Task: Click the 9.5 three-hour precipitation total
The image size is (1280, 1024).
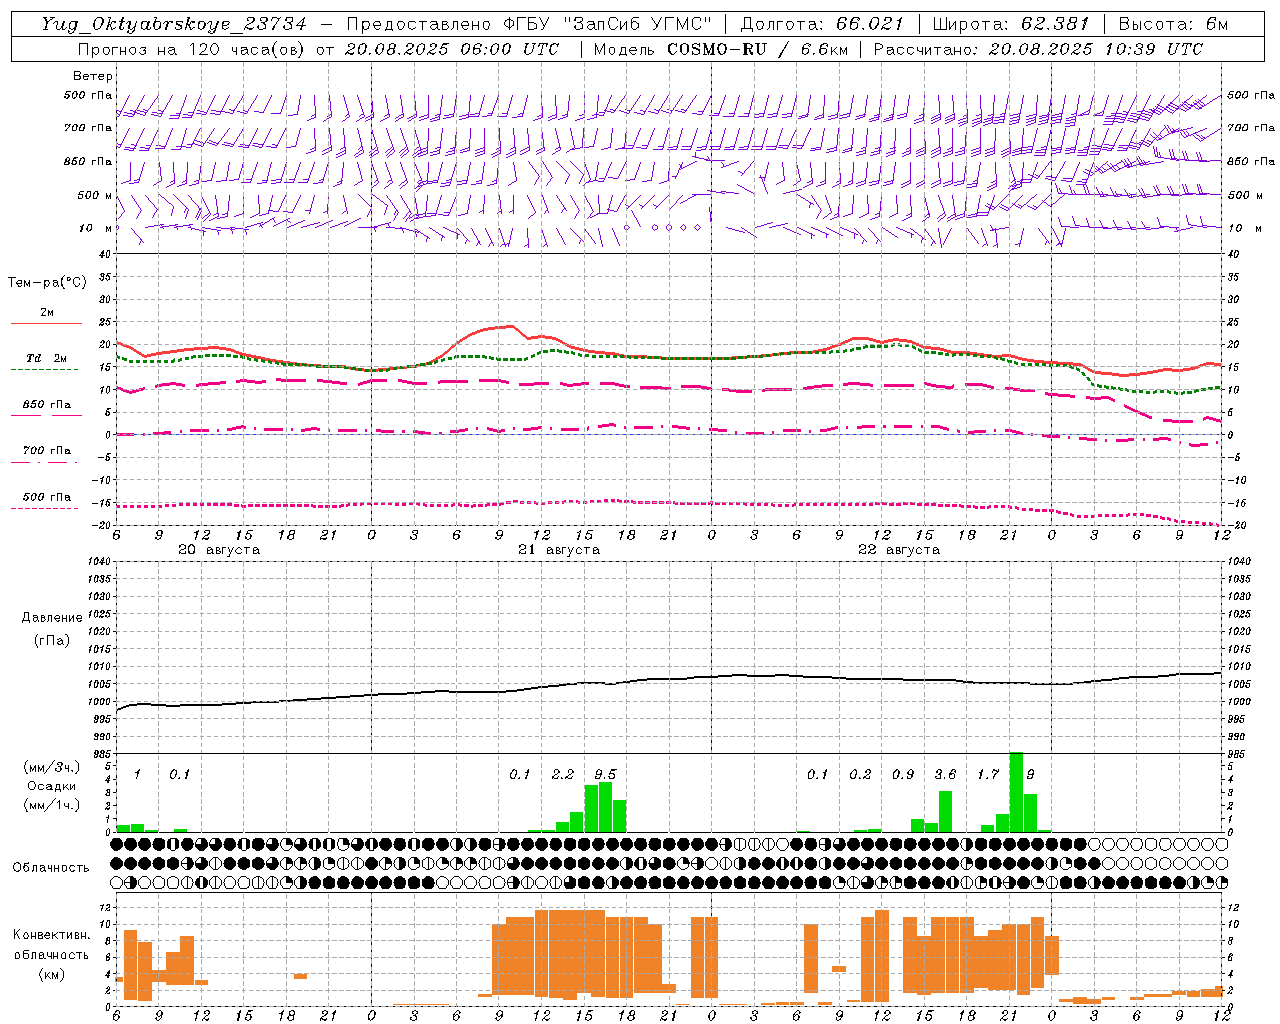Action: click(x=605, y=774)
